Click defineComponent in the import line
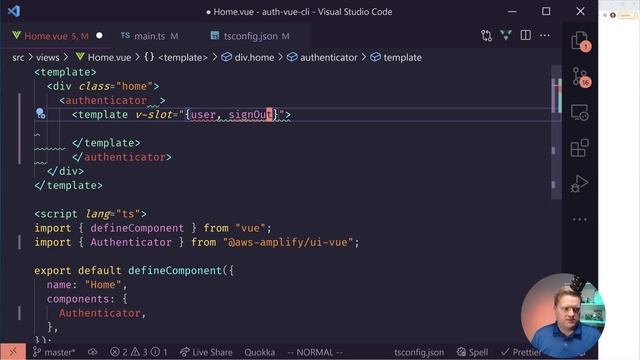 coord(137,228)
